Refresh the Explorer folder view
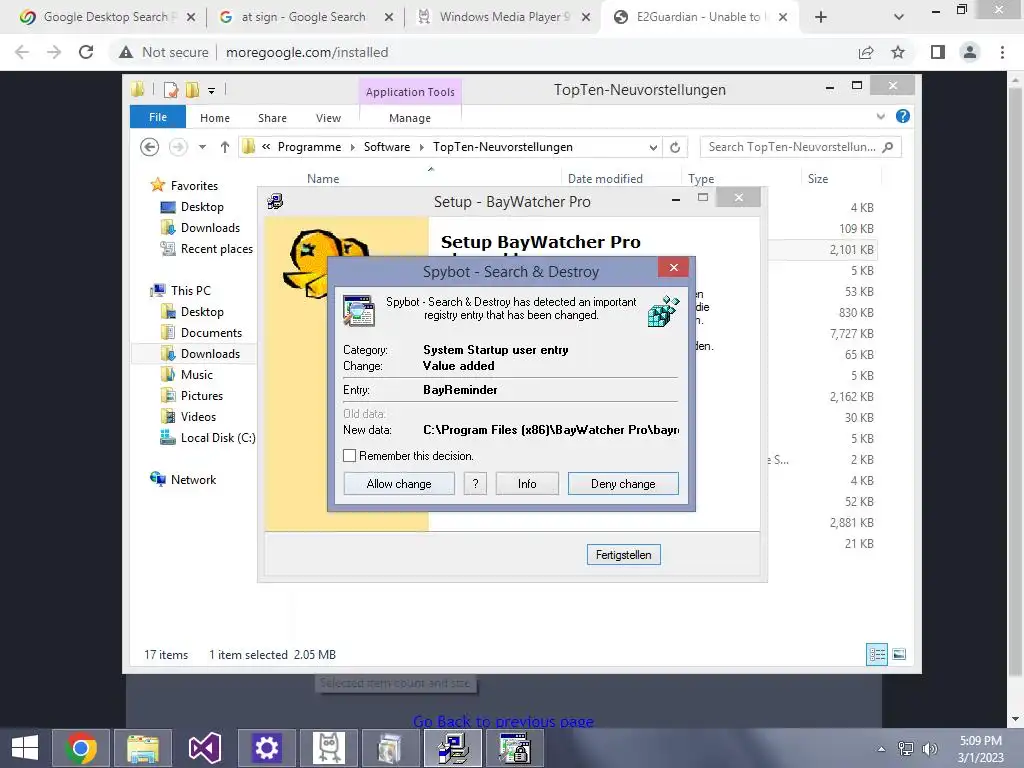This screenshot has width=1024, height=768. pyautogui.click(x=675, y=148)
